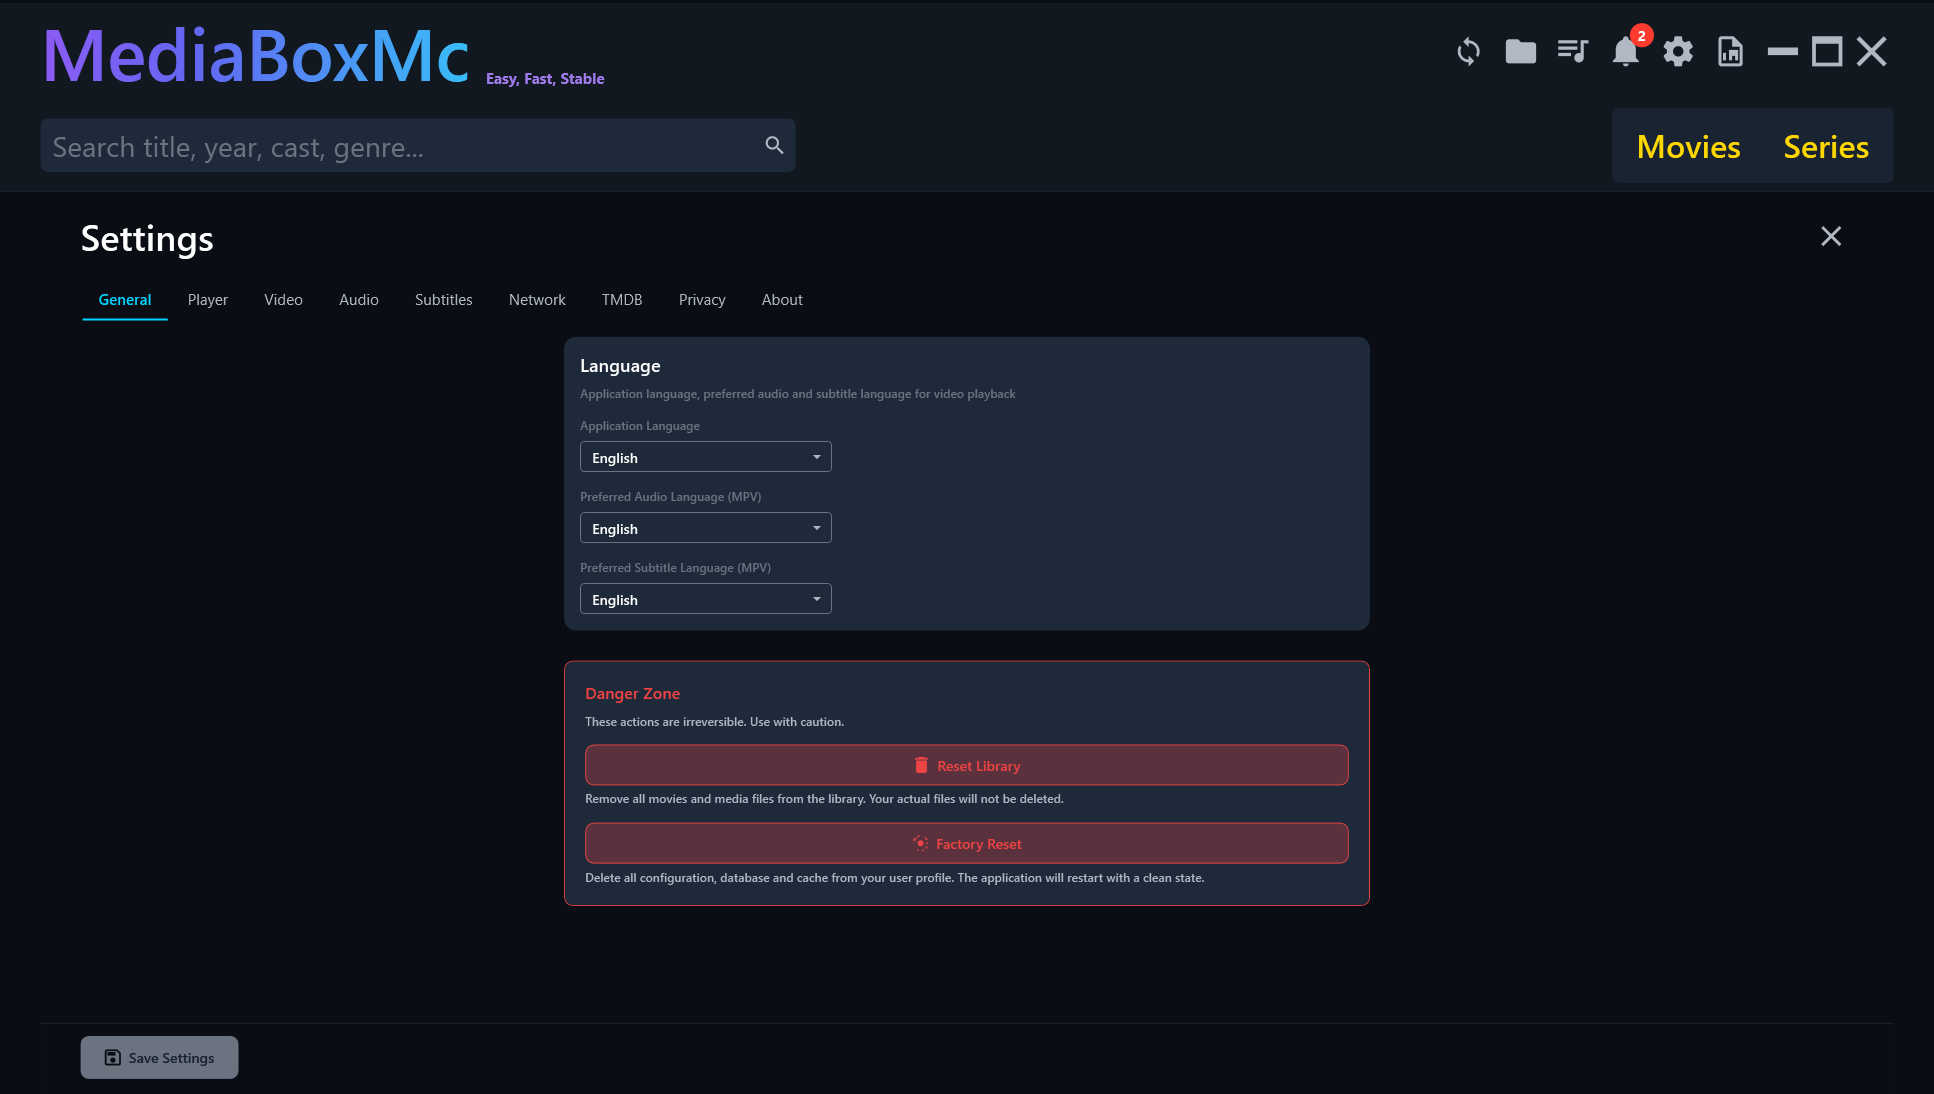Select the Series library button
This screenshot has height=1094, width=1934.
(x=1825, y=147)
